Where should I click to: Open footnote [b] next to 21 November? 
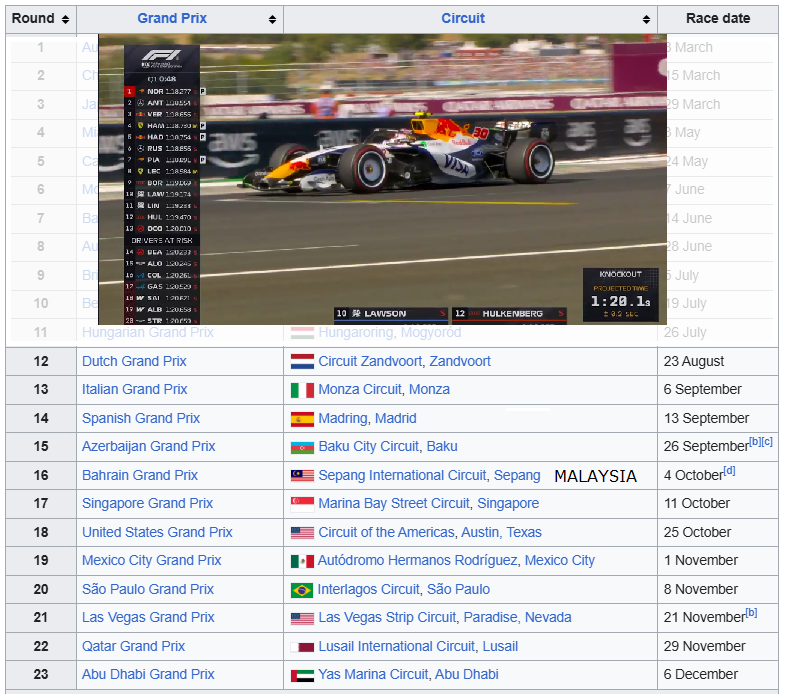point(751,613)
